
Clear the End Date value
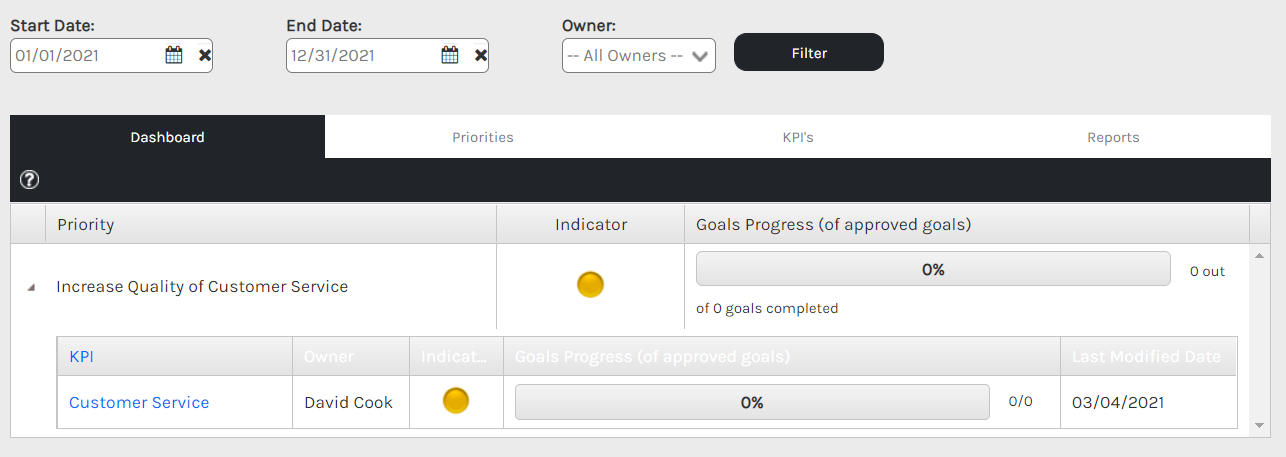point(481,56)
